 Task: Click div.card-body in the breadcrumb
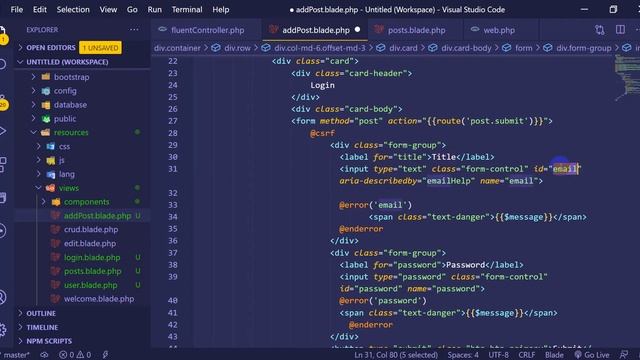(x=466, y=48)
